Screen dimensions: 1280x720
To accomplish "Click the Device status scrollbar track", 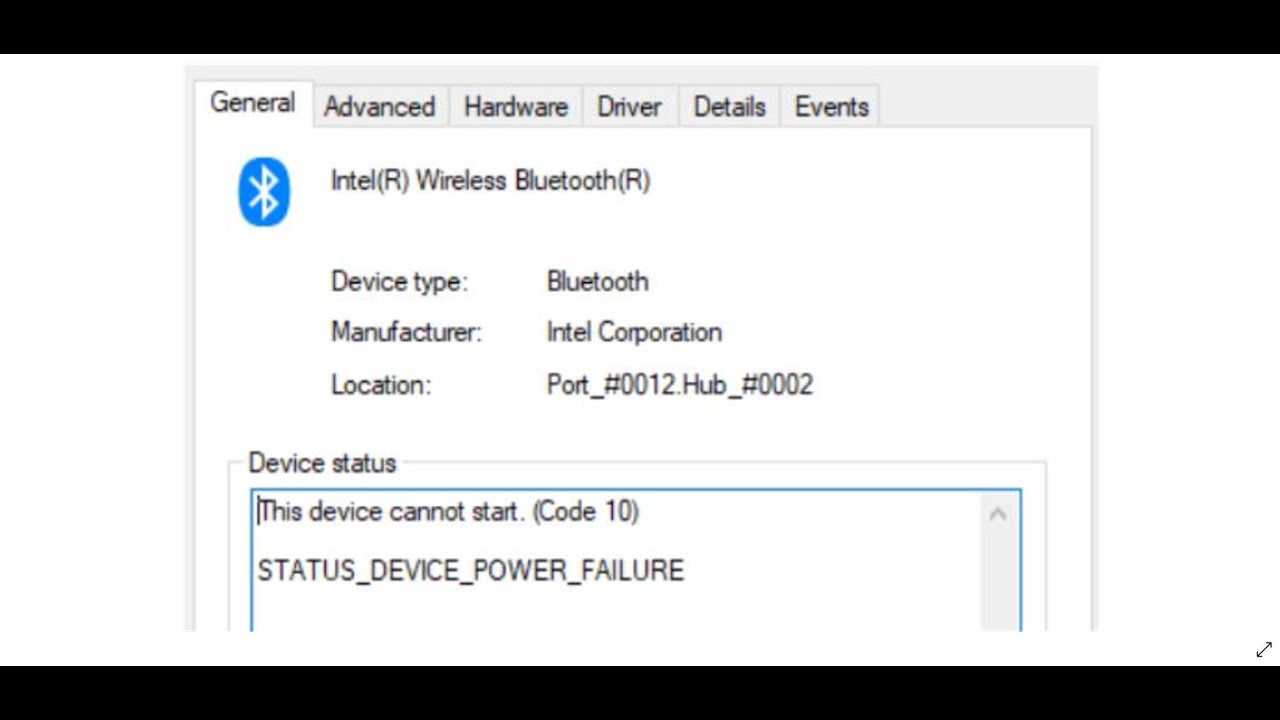I will click(997, 580).
